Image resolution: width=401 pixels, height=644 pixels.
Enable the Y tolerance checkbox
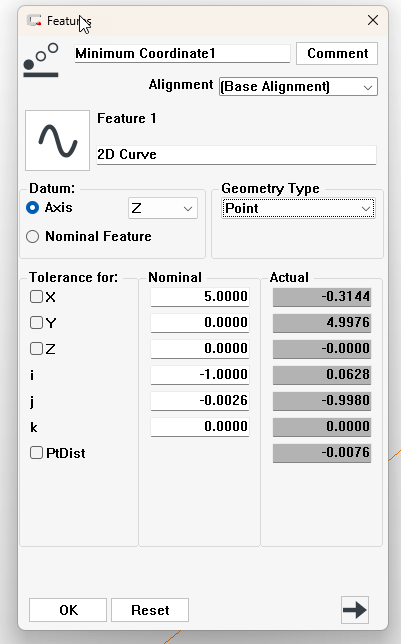coord(36,322)
